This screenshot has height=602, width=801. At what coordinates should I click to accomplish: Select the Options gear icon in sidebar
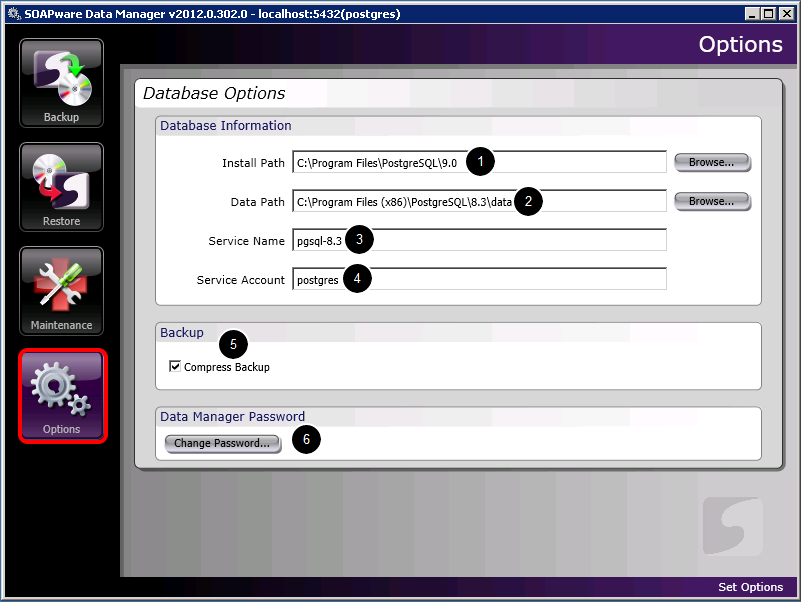62,396
